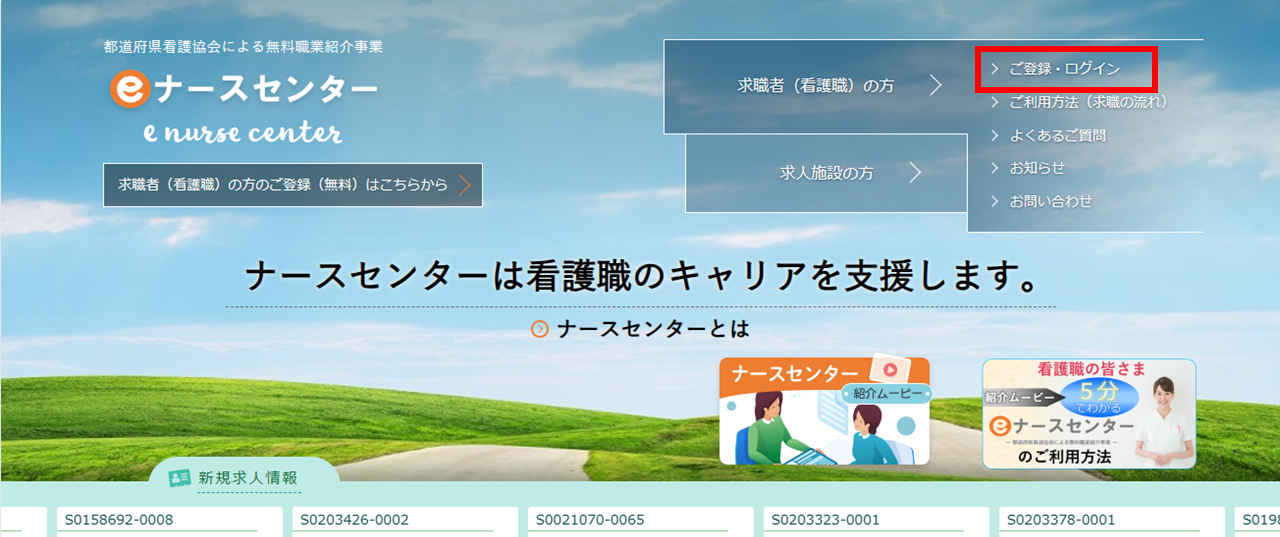This screenshot has height=537, width=1280.
Task: Open the 求職者（看護職）の方 menu
Action: pos(816,87)
